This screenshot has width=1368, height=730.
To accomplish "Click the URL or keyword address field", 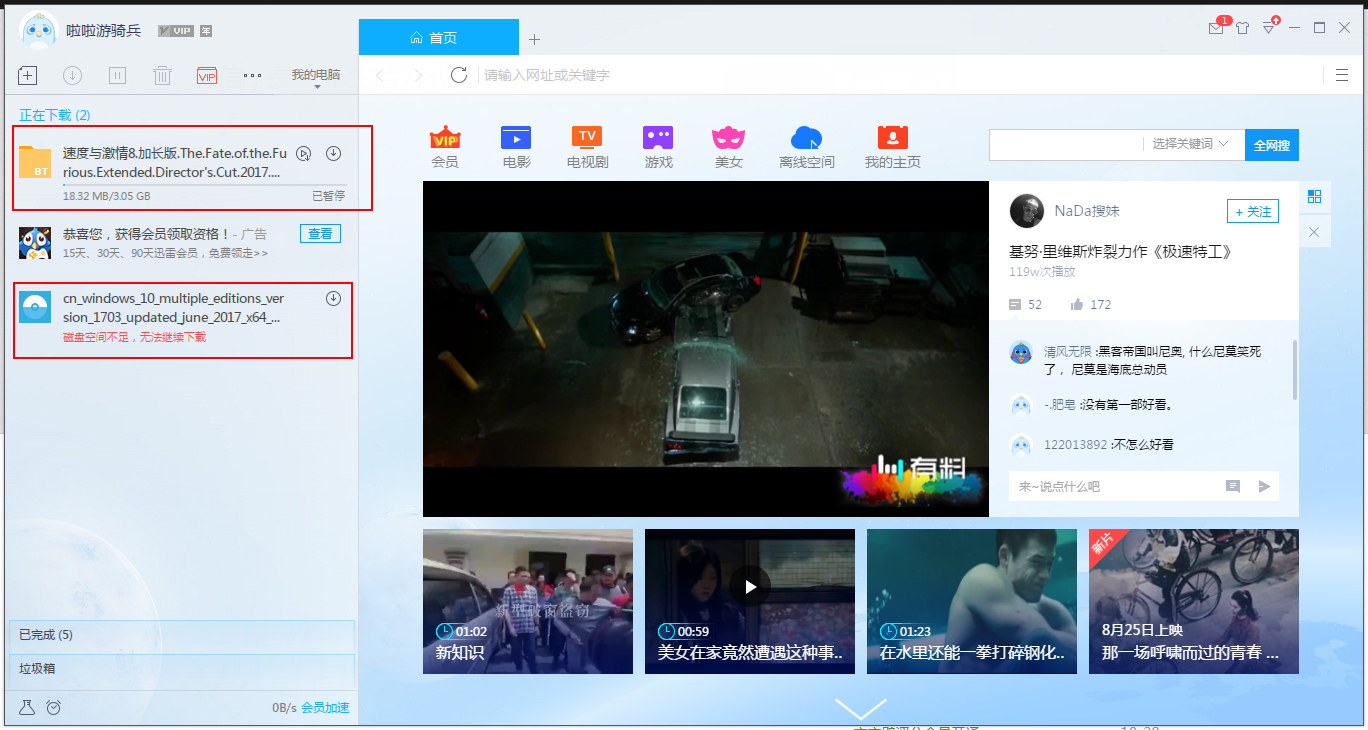I will (900, 75).
